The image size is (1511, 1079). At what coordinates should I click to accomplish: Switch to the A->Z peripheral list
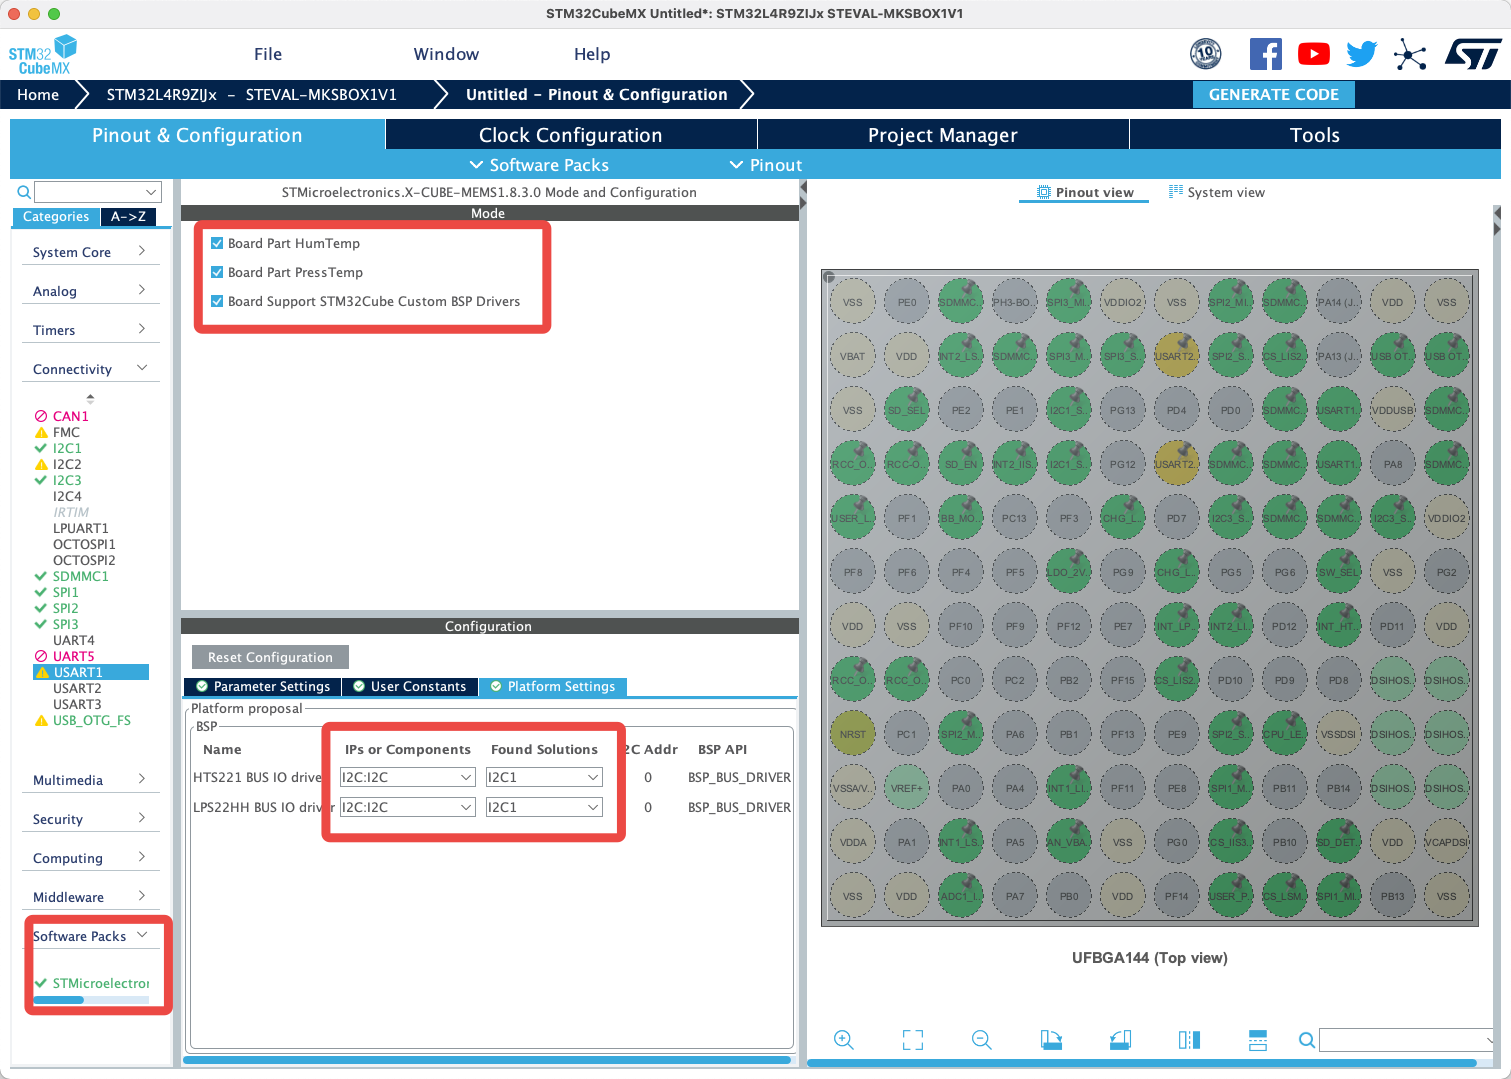tap(128, 216)
